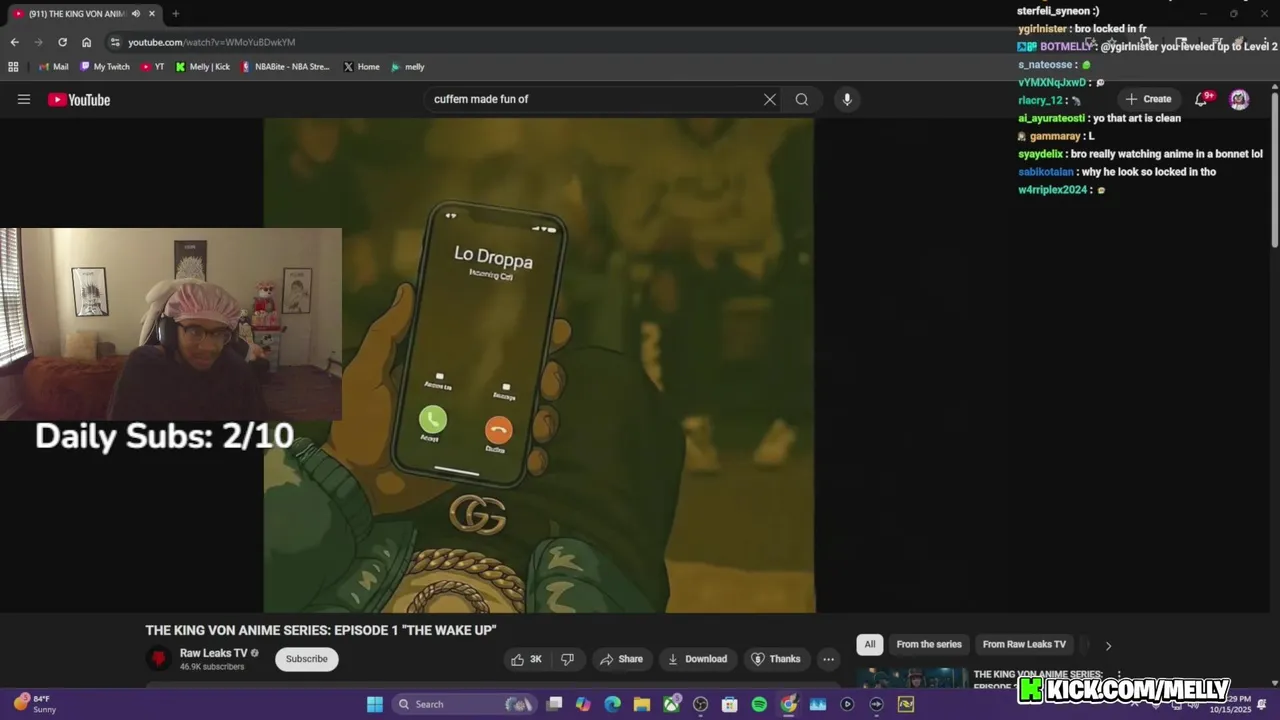
Task: Select the All filter chip
Action: (x=869, y=645)
